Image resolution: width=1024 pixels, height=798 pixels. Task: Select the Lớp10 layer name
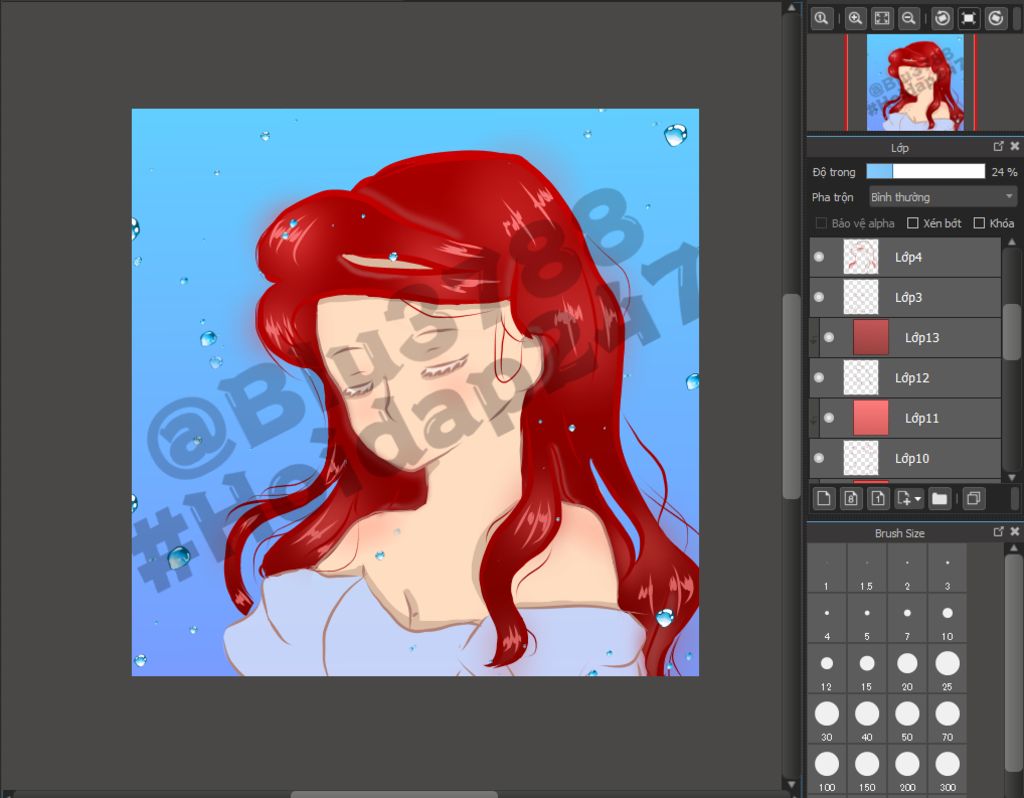click(x=912, y=458)
